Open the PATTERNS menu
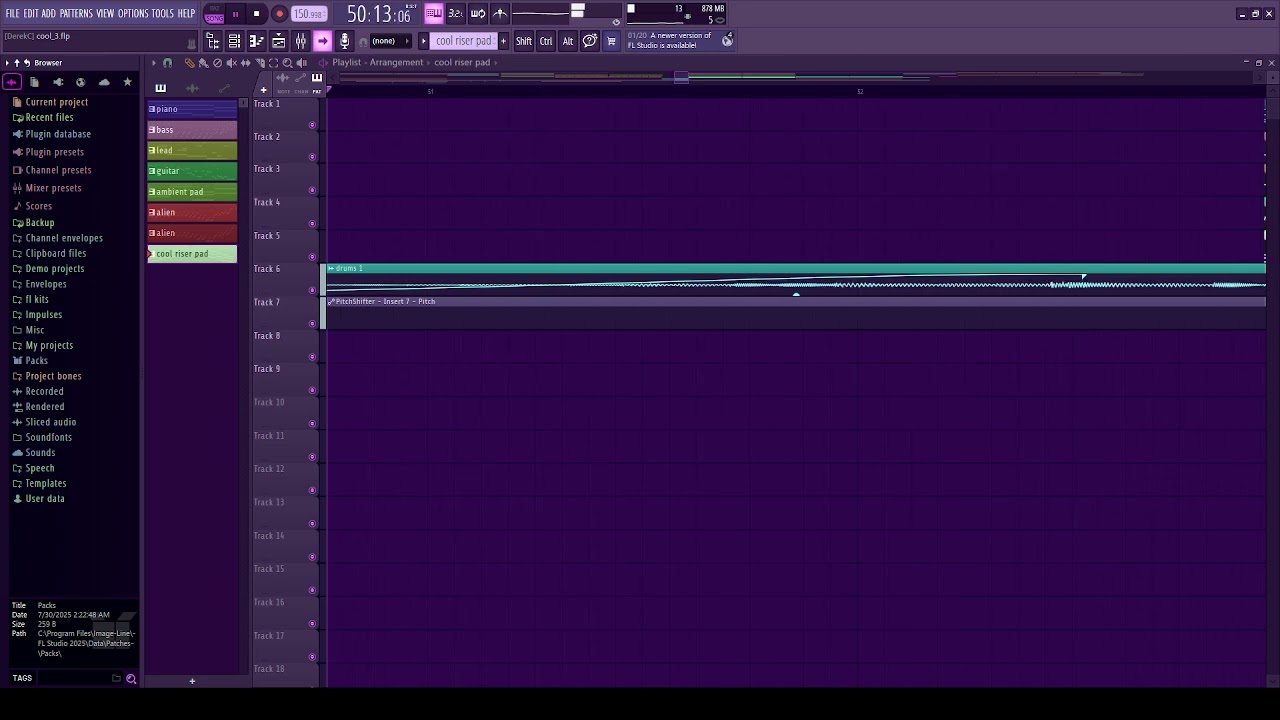The height and width of the screenshot is (720, 1280). tap(76, 13)
